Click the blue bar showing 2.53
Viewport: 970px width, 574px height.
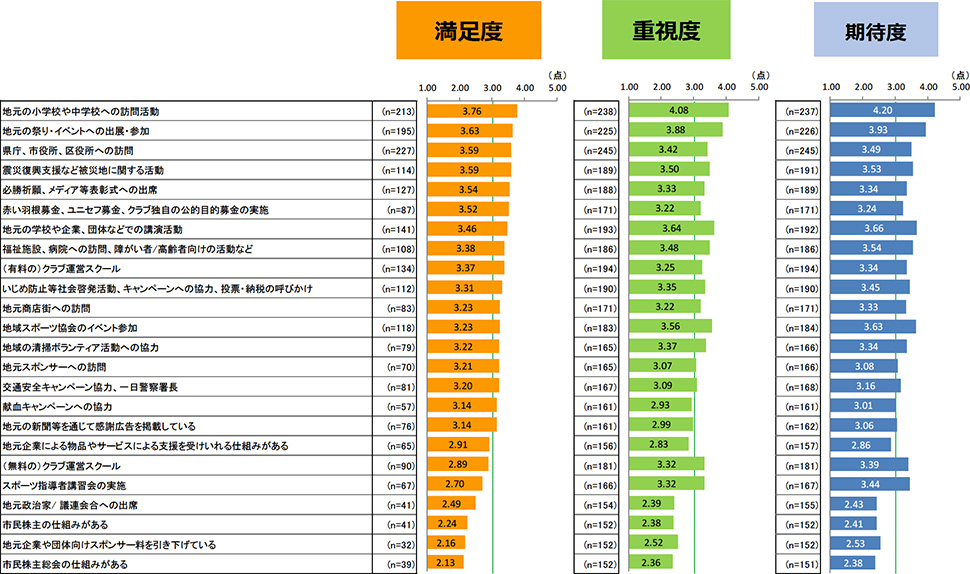855,544
